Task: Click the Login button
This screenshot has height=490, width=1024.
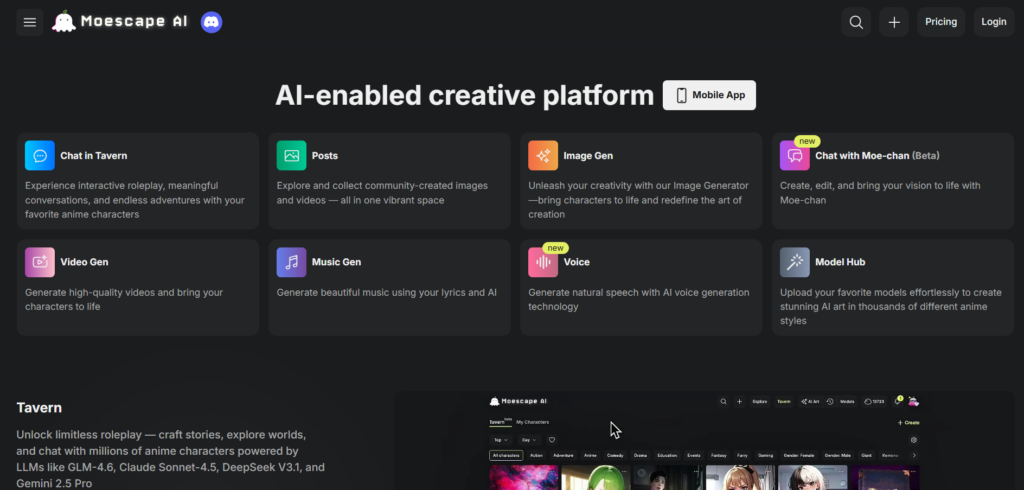Action: [x=993, y=22]
